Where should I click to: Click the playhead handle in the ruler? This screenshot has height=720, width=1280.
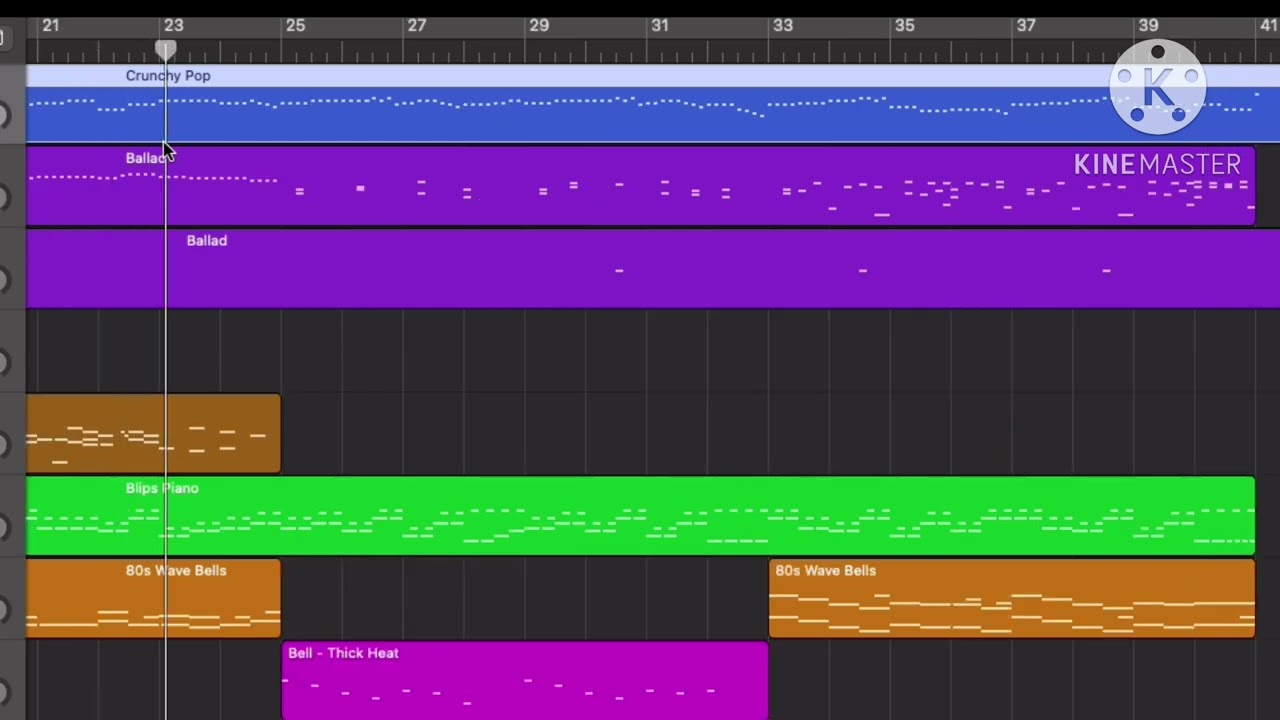tap(166, 50)
